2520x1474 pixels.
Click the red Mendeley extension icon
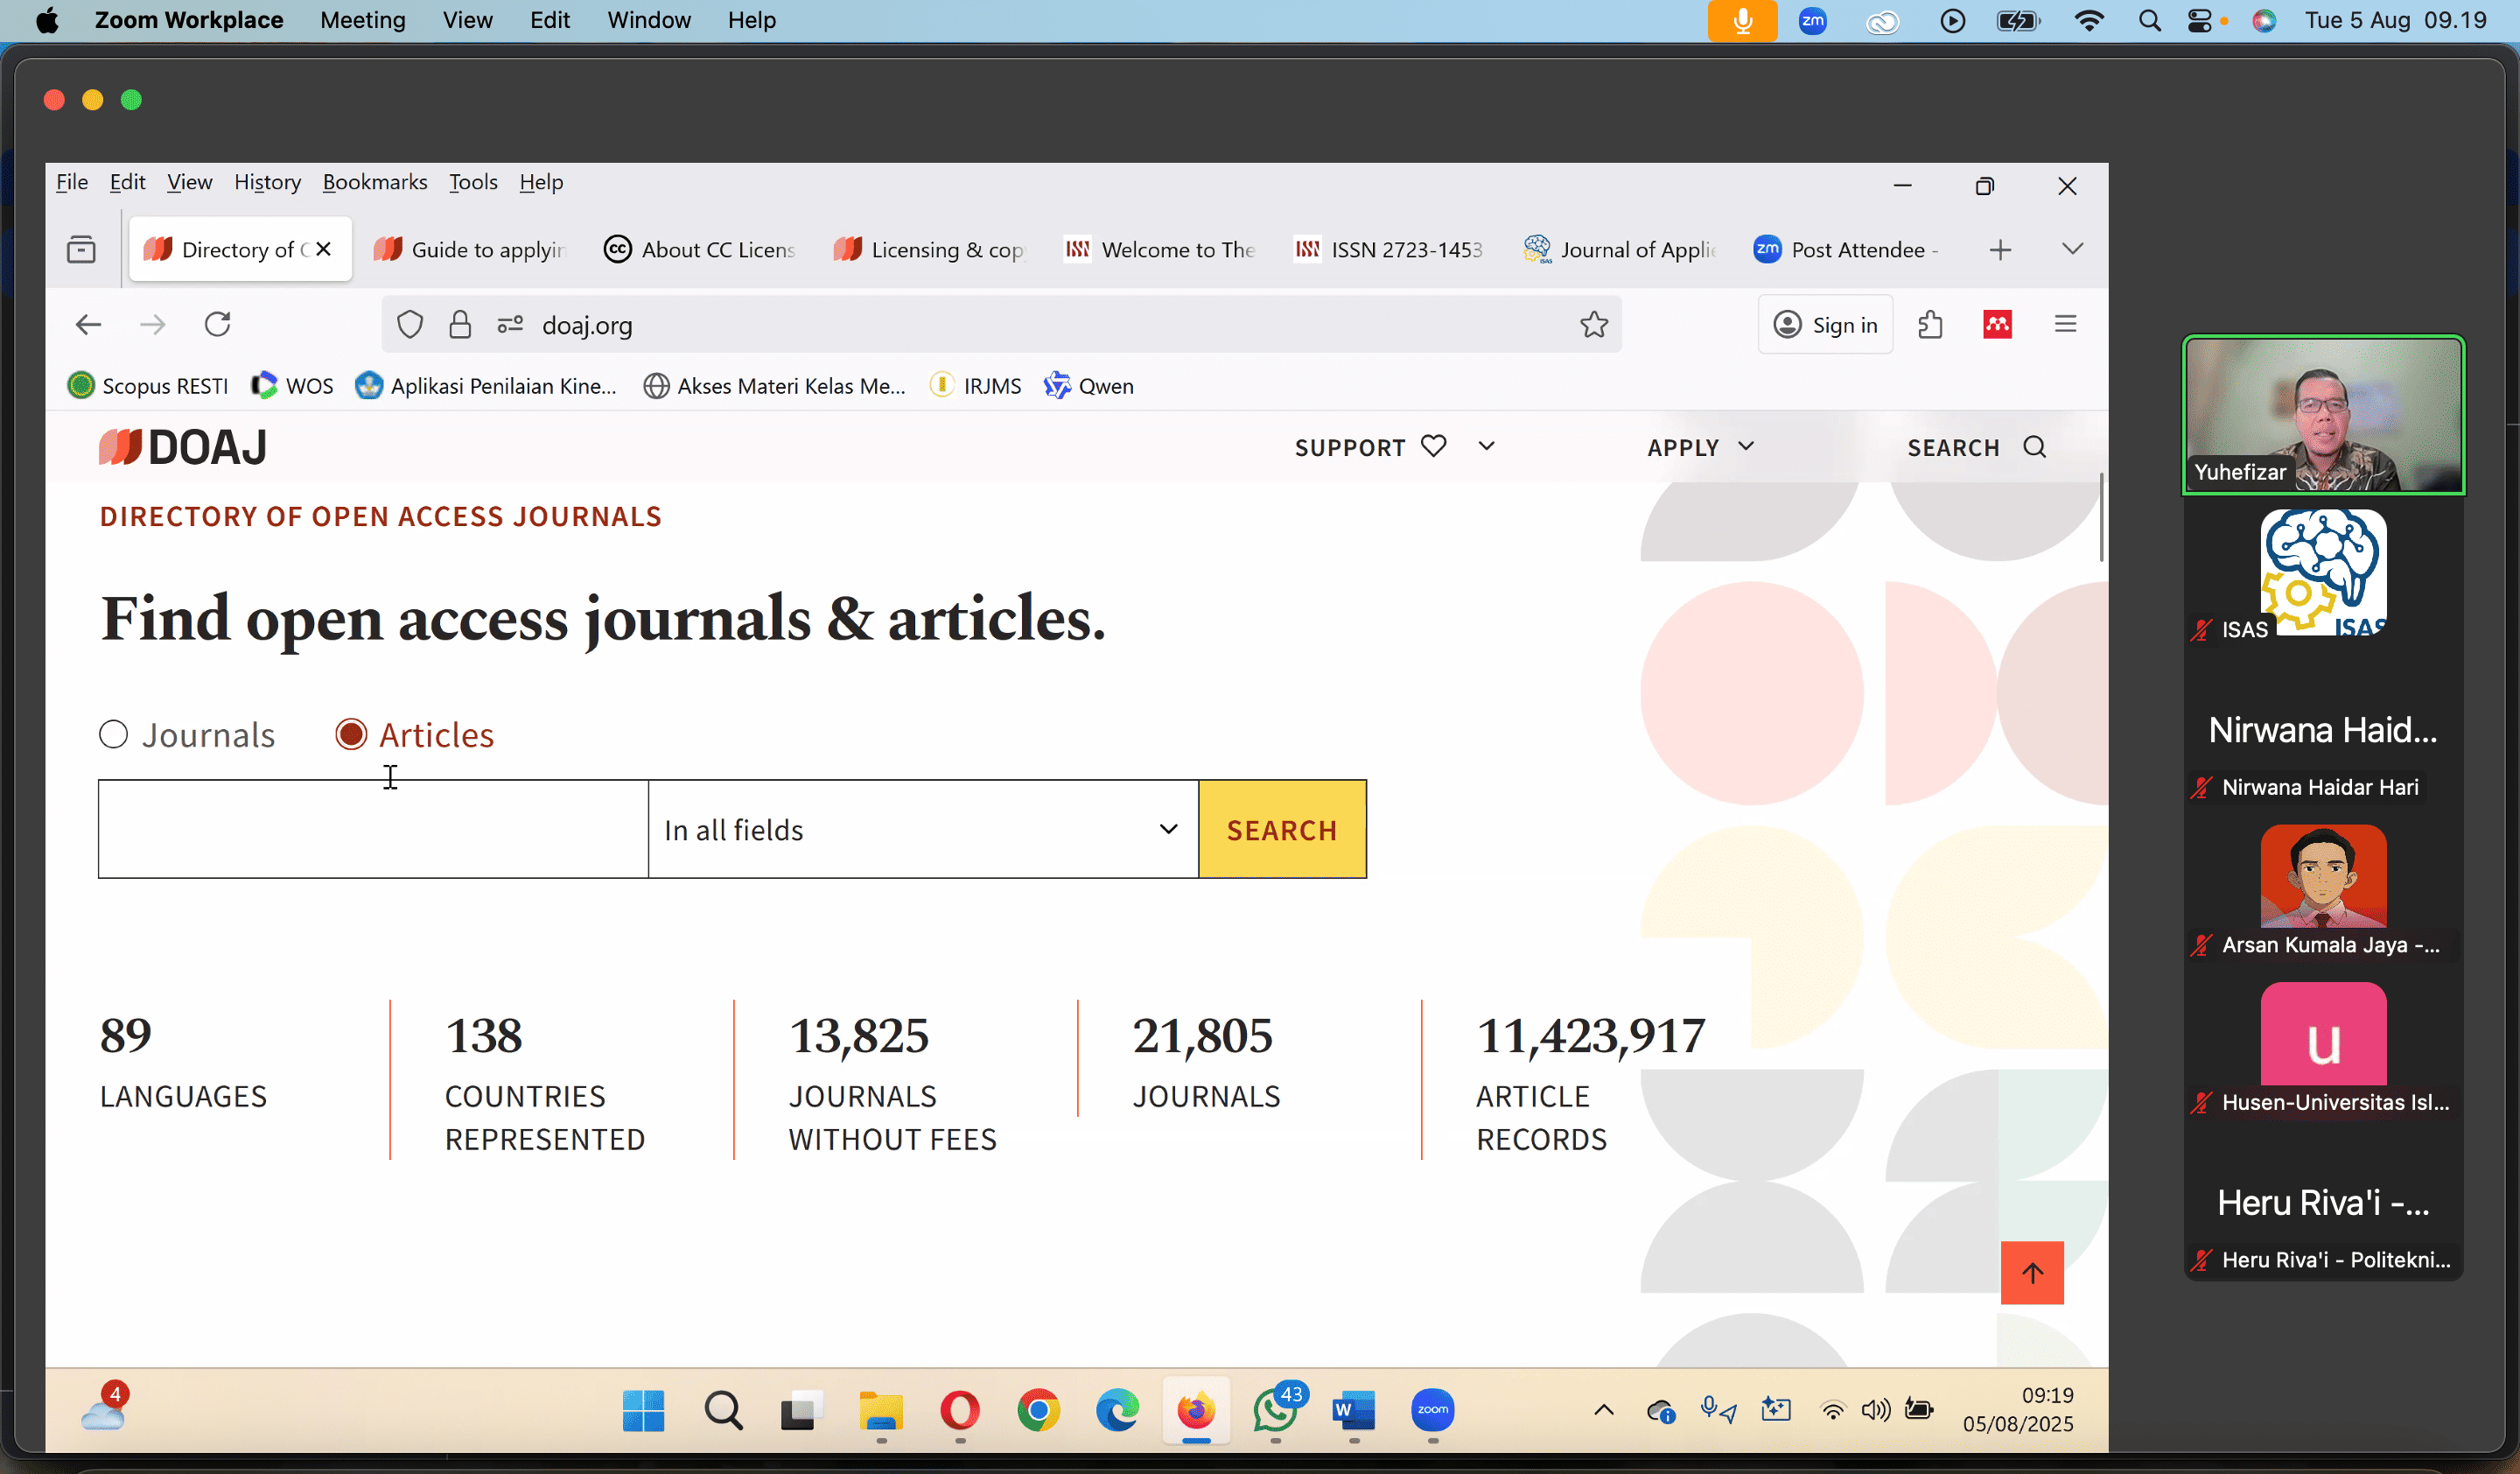[x=1997, y=324]
